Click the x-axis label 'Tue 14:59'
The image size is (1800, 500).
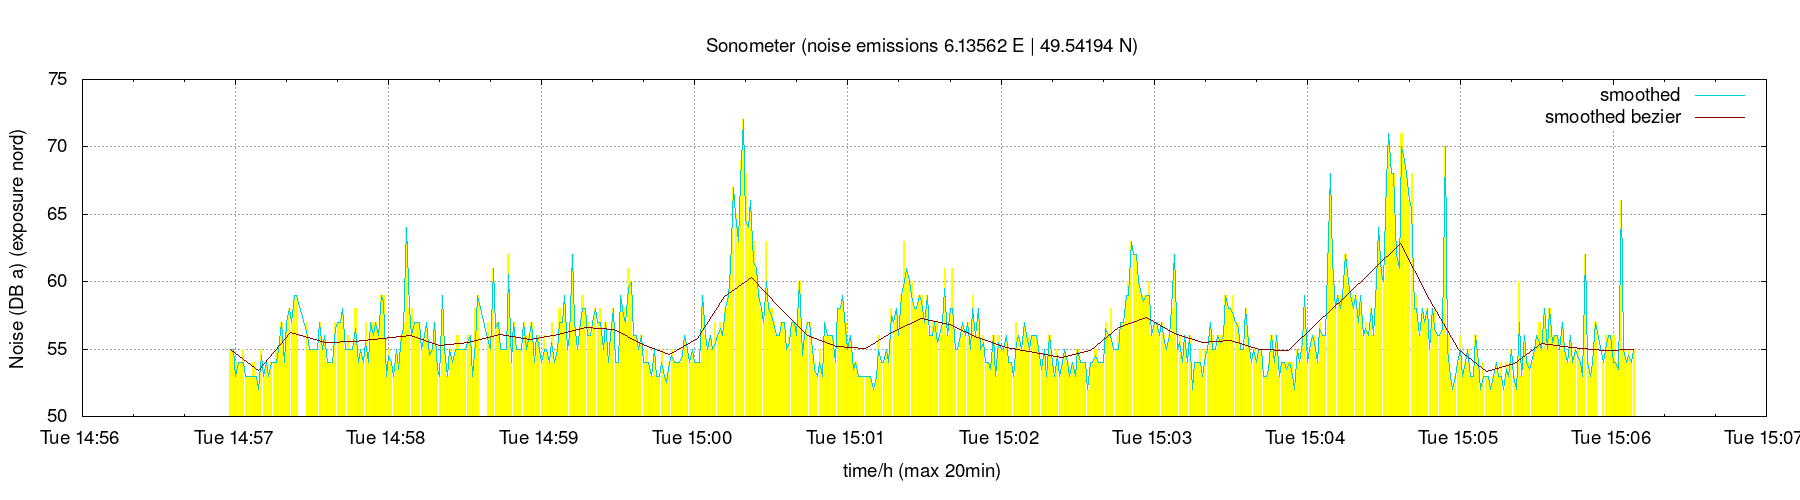(539, 438)
